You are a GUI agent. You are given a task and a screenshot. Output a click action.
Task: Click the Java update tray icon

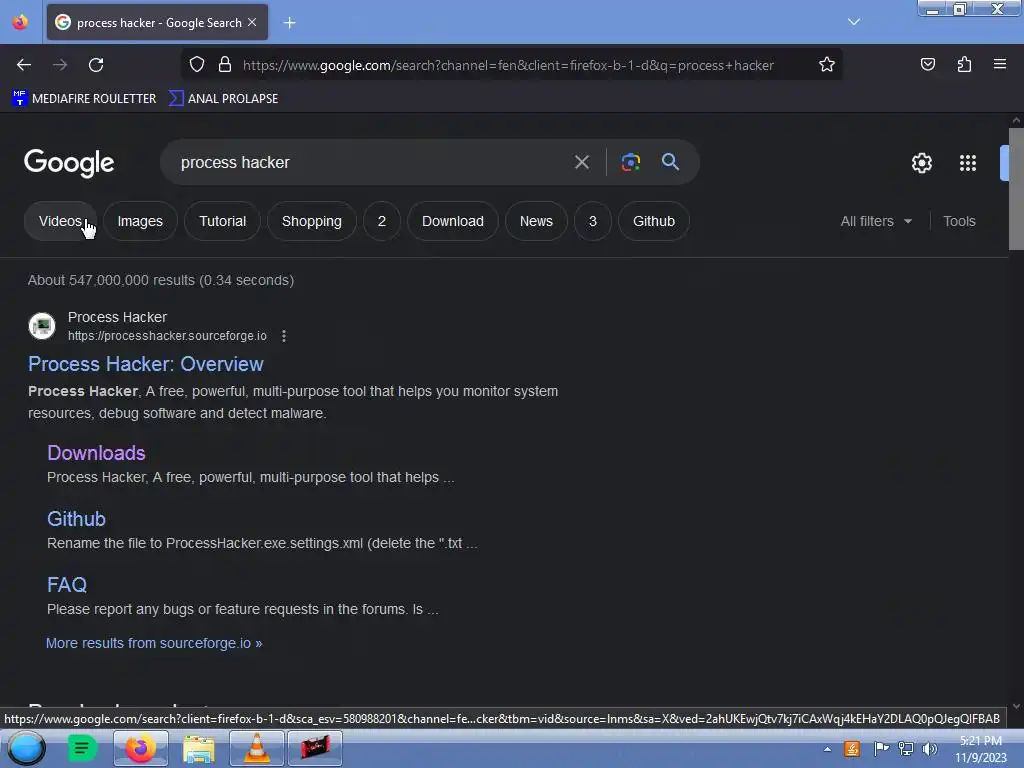click(852, 749)
